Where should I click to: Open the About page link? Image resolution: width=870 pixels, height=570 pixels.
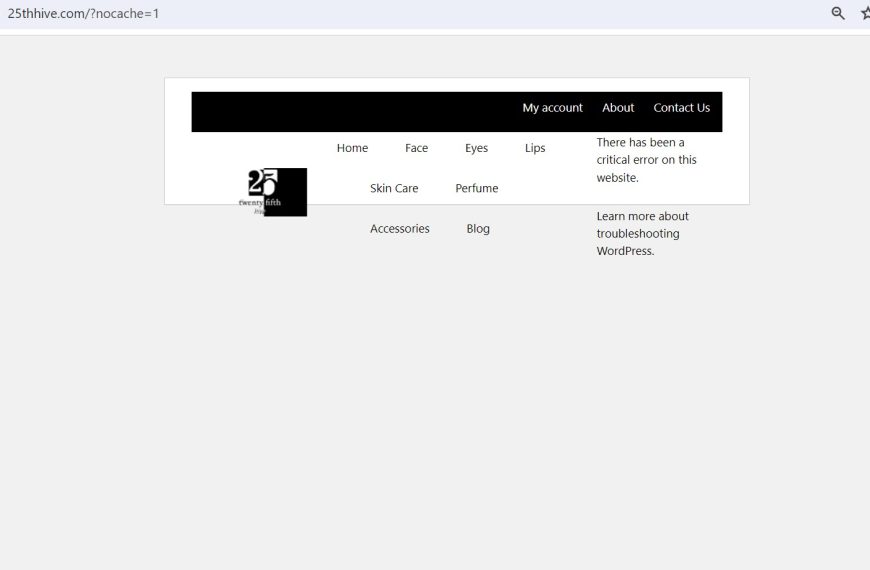(x=618, y=108)
